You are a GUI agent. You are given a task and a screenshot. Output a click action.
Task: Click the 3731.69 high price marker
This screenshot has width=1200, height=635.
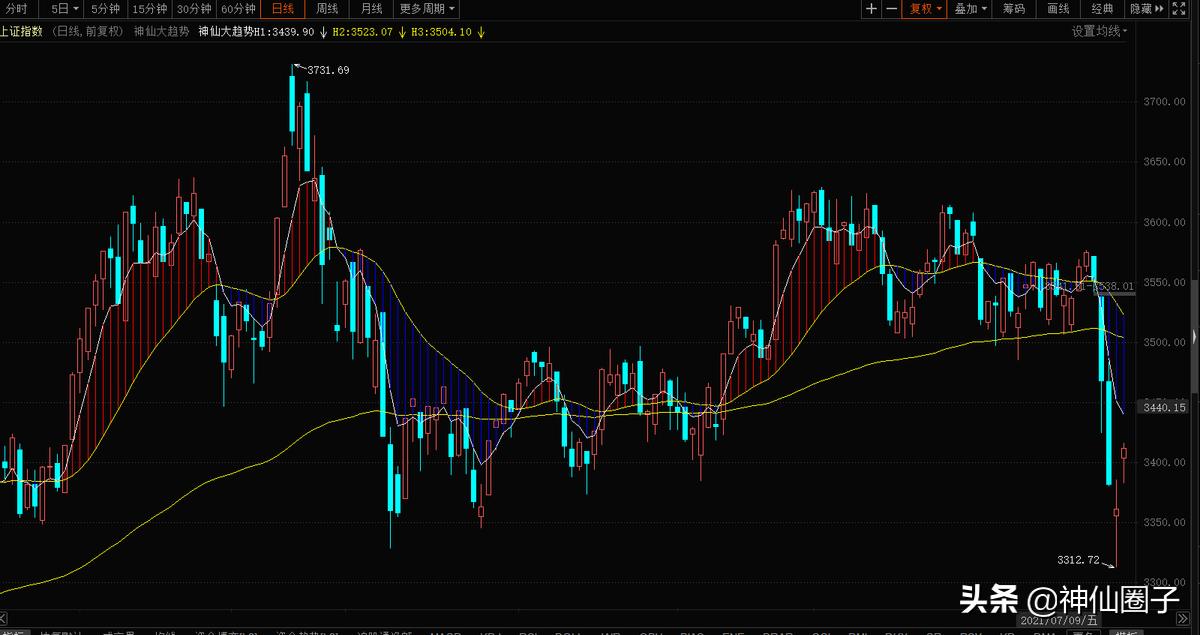pos(328,70)
